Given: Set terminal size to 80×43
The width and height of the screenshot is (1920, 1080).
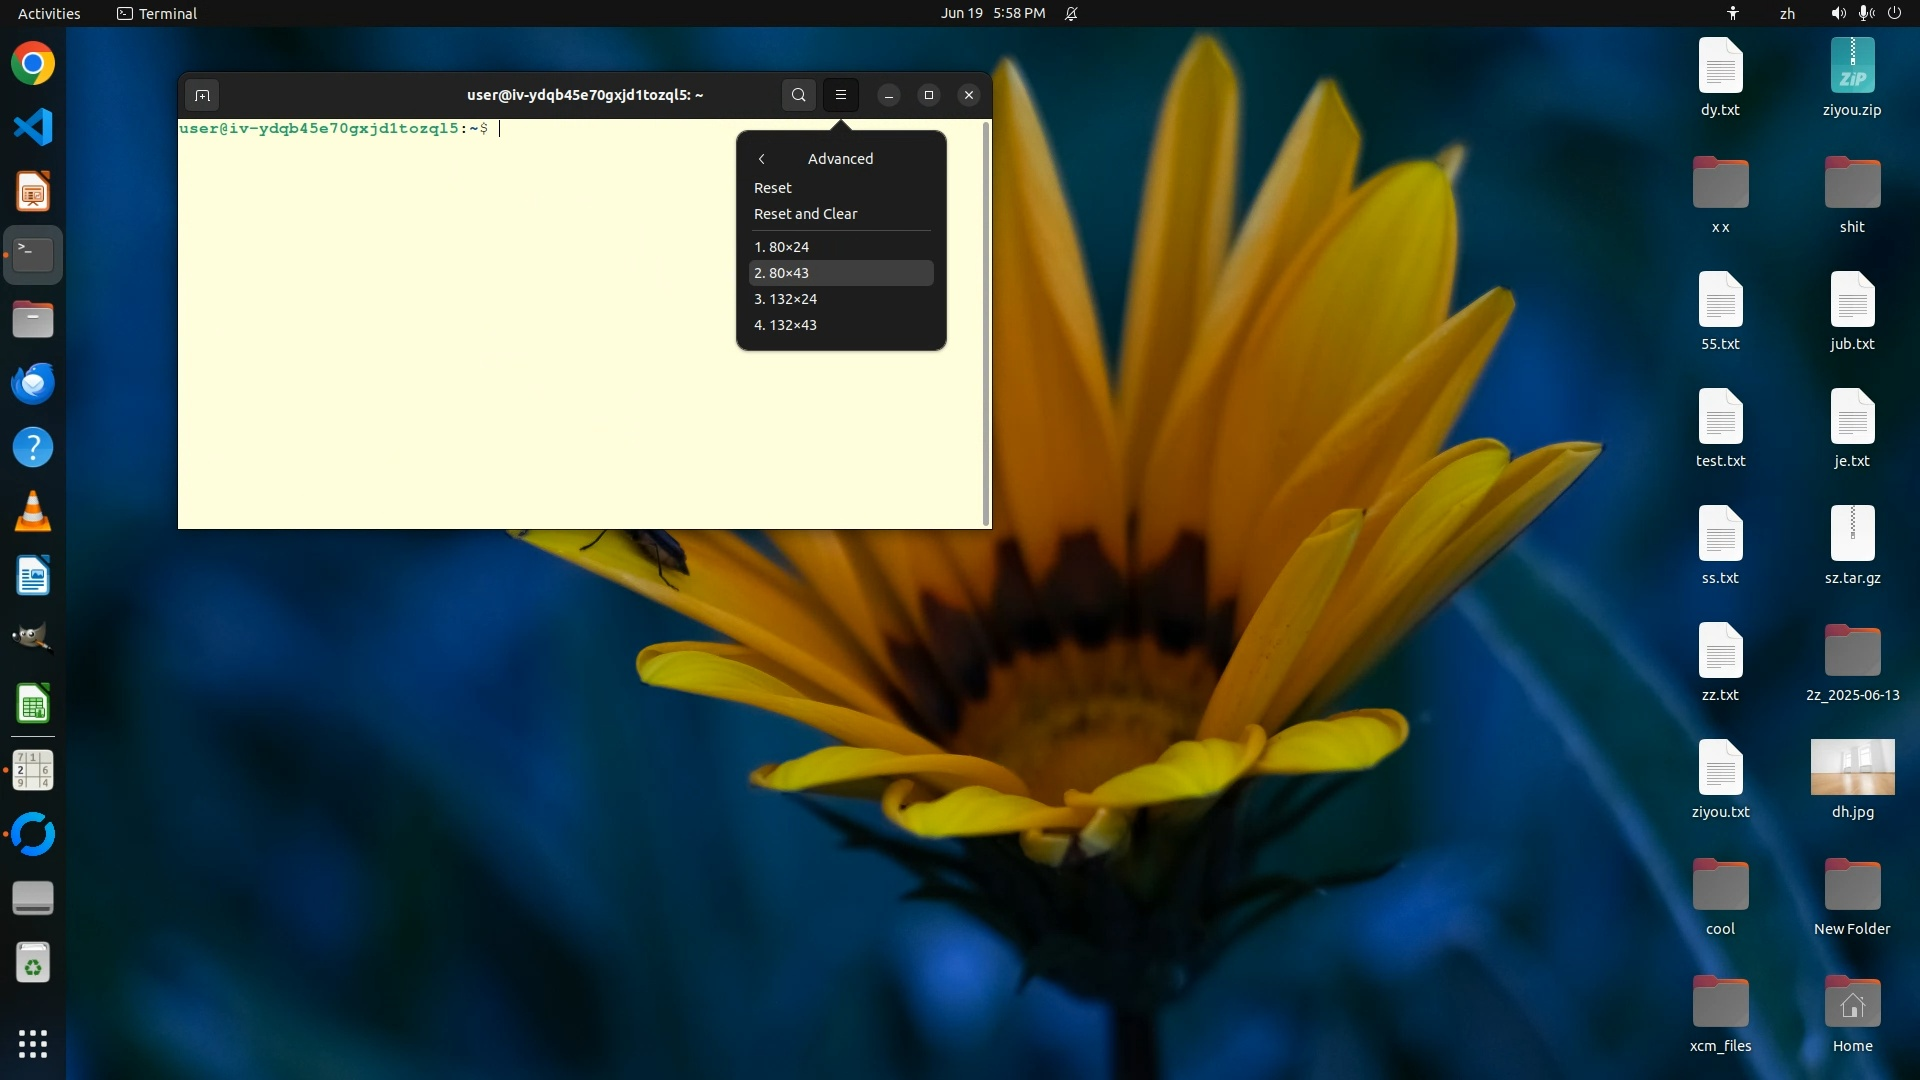Looking at the screenshot, I should (782, 273).
